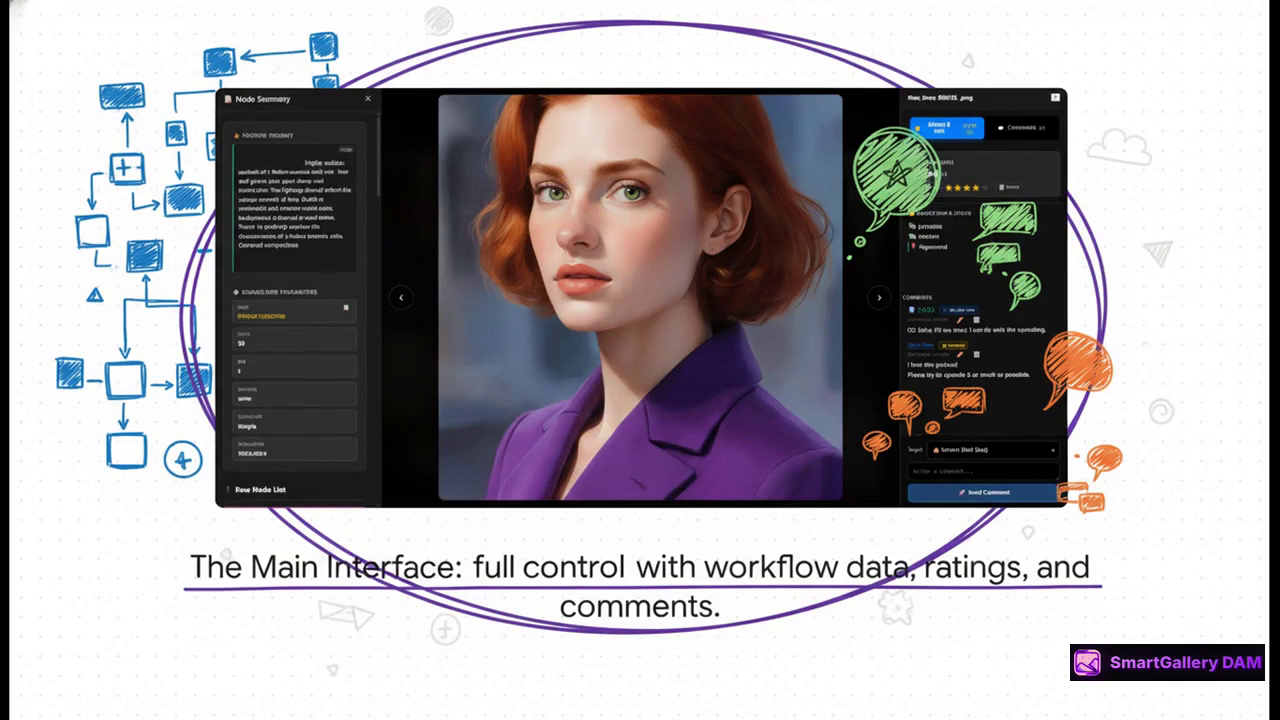Select the Stars & Info tab
Viewport: 1280px width, 720px height.
(x=945, y=128)
